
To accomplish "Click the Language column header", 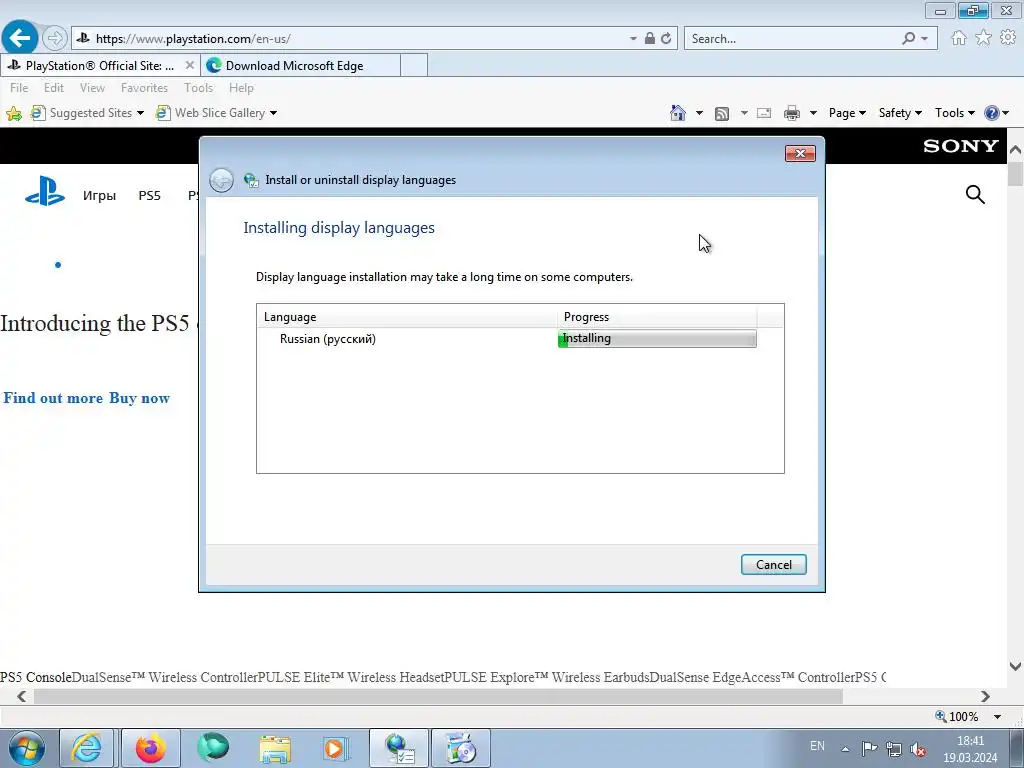I will [407, 317].
